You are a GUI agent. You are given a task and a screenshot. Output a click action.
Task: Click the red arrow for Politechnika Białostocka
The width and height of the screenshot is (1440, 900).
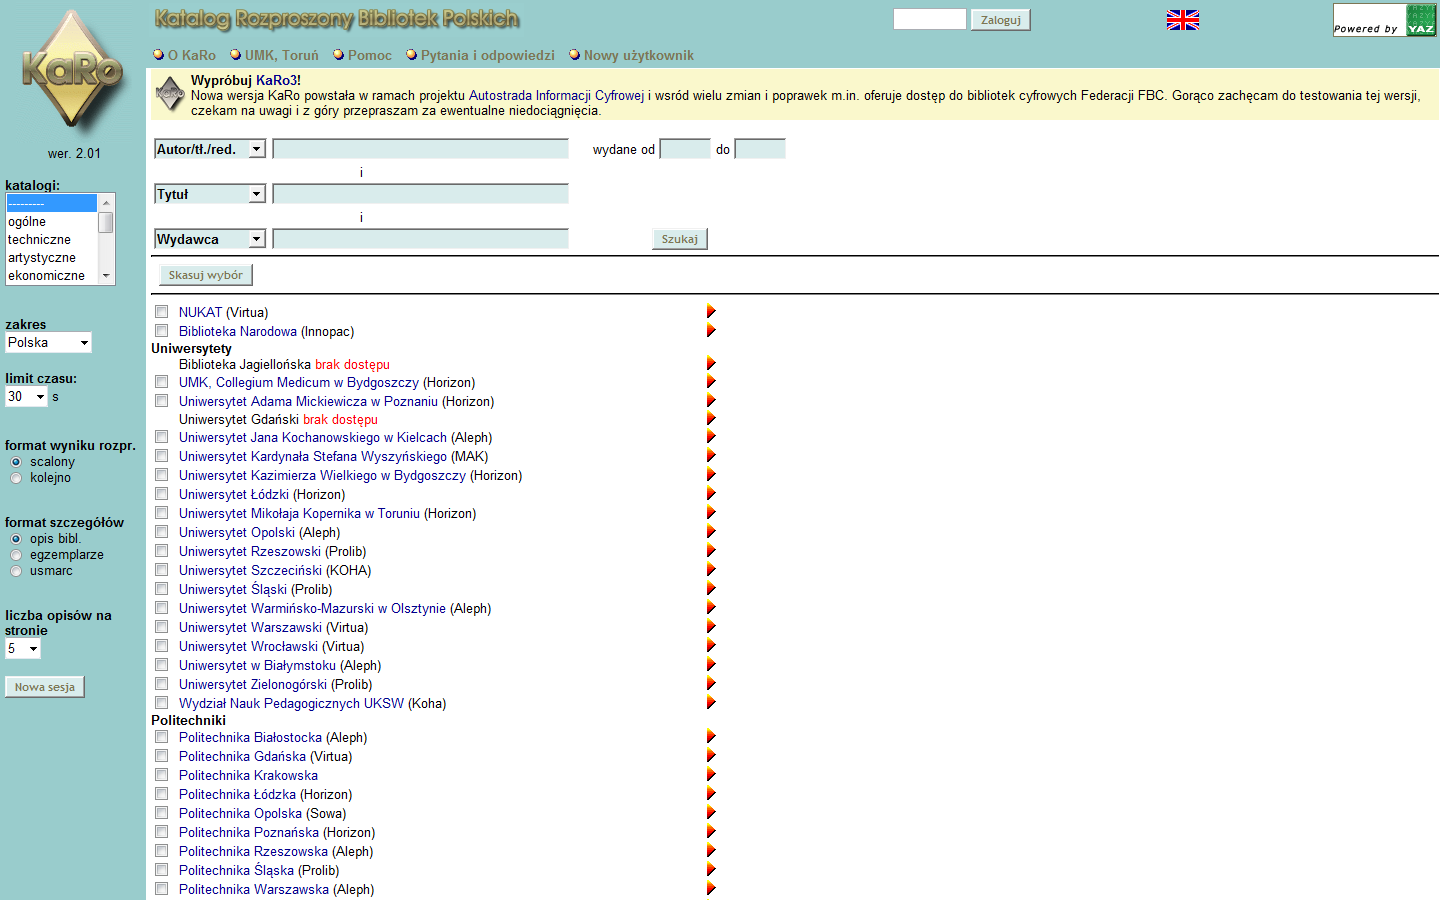pyautogui.click(x=711, y=737)
